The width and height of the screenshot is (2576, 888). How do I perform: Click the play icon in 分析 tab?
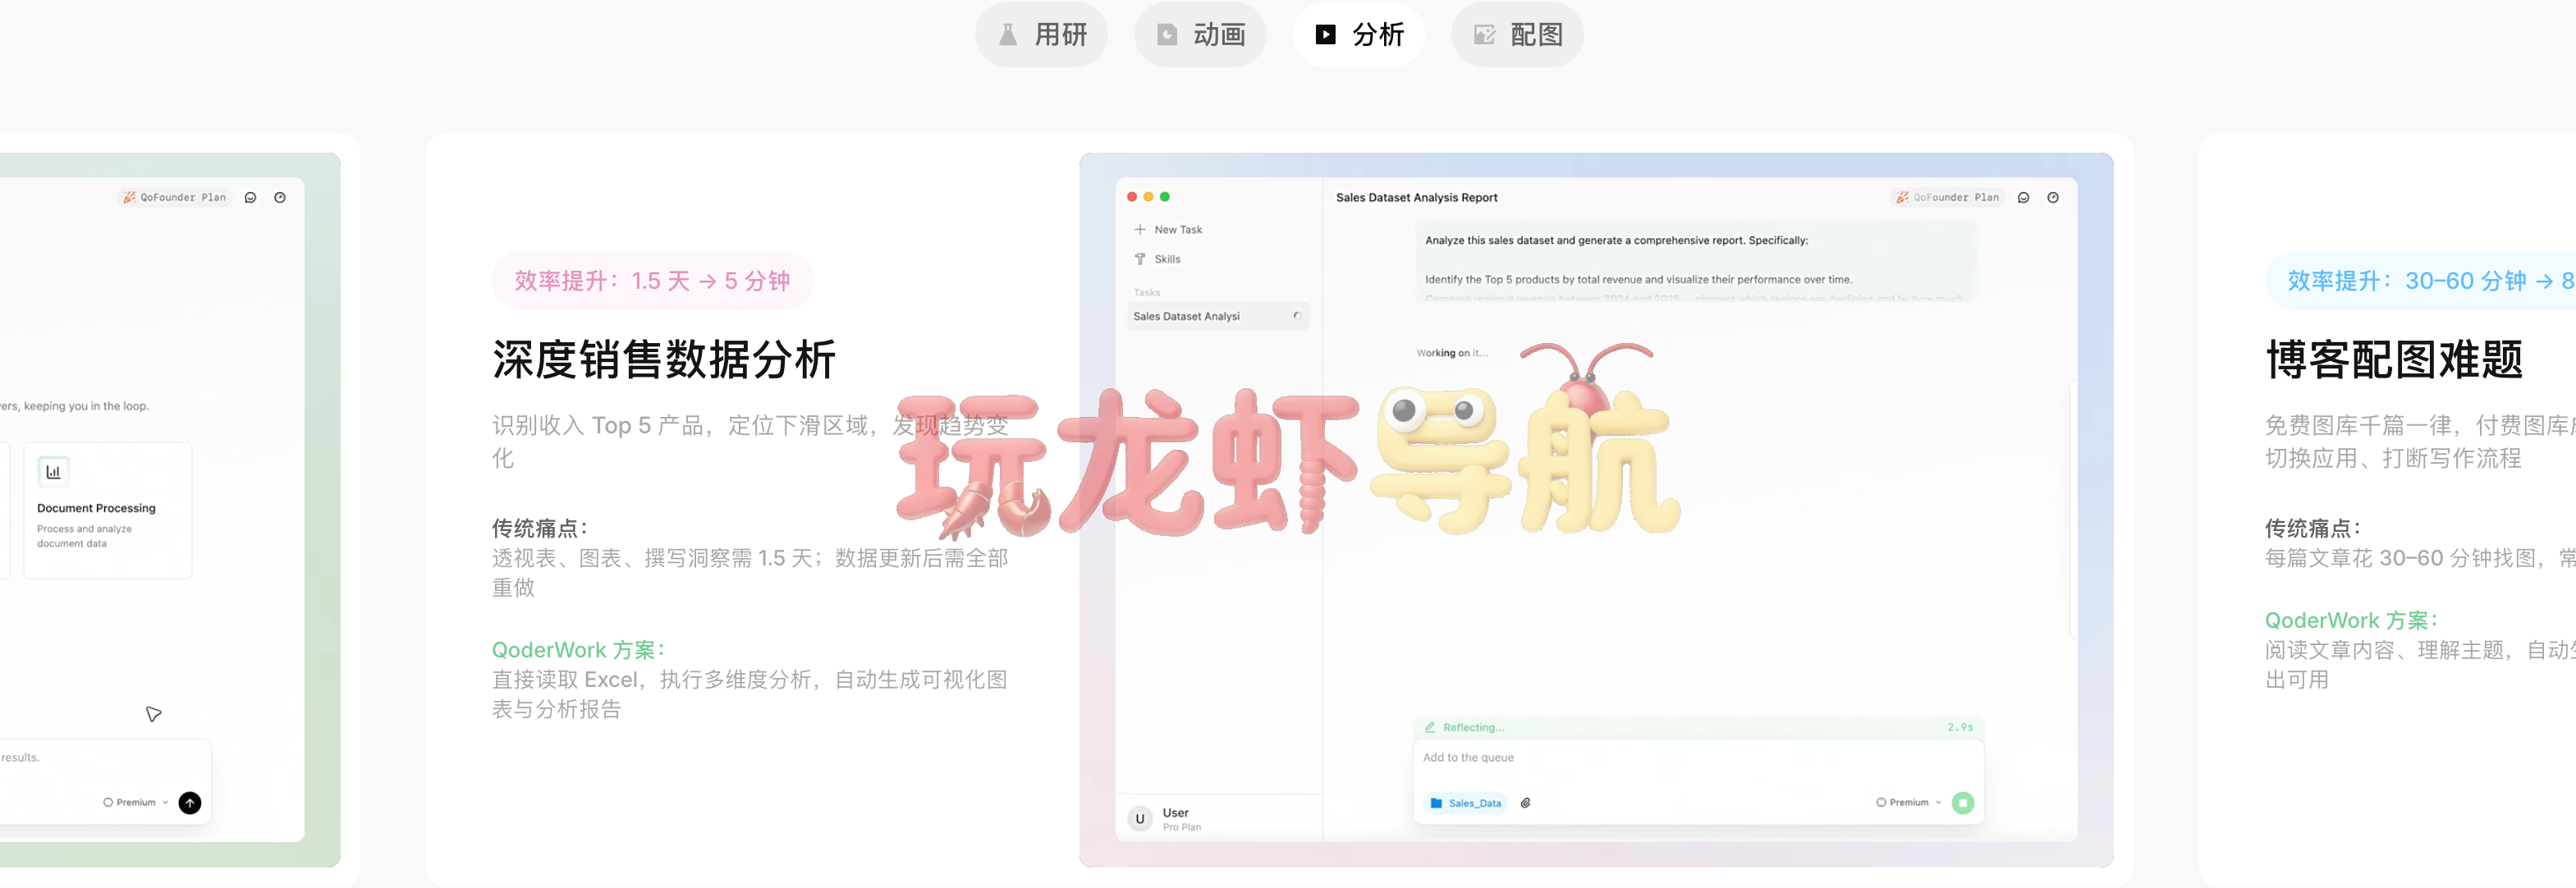(x=1325, y=35)
